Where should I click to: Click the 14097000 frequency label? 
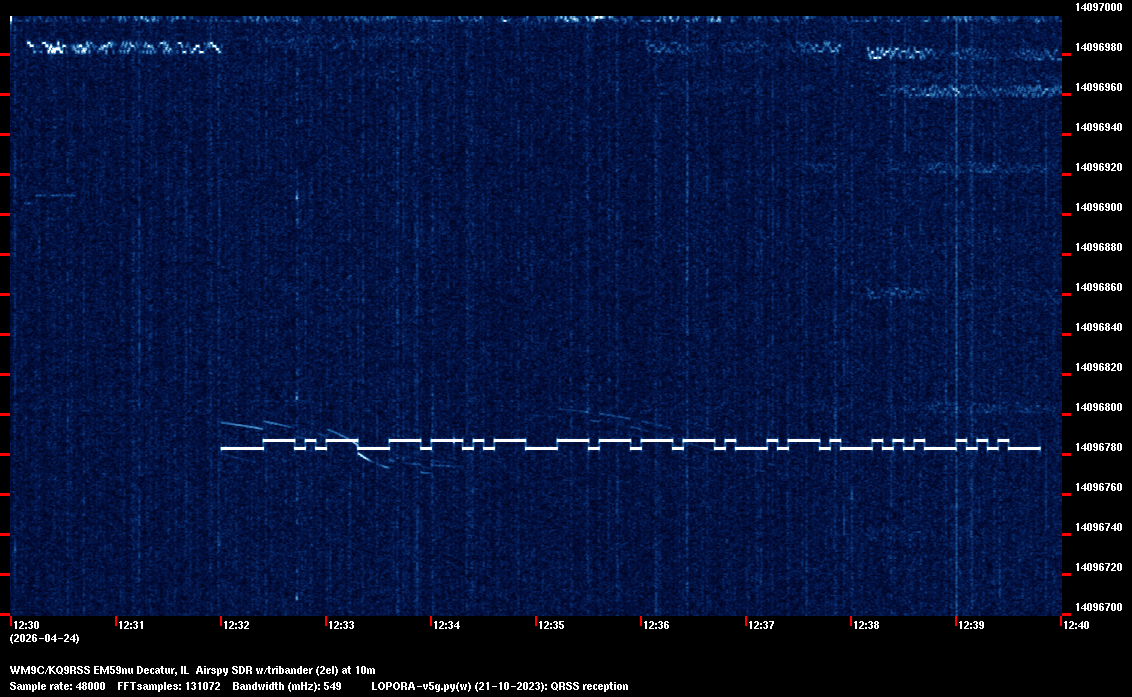(x=1097, y=7)
